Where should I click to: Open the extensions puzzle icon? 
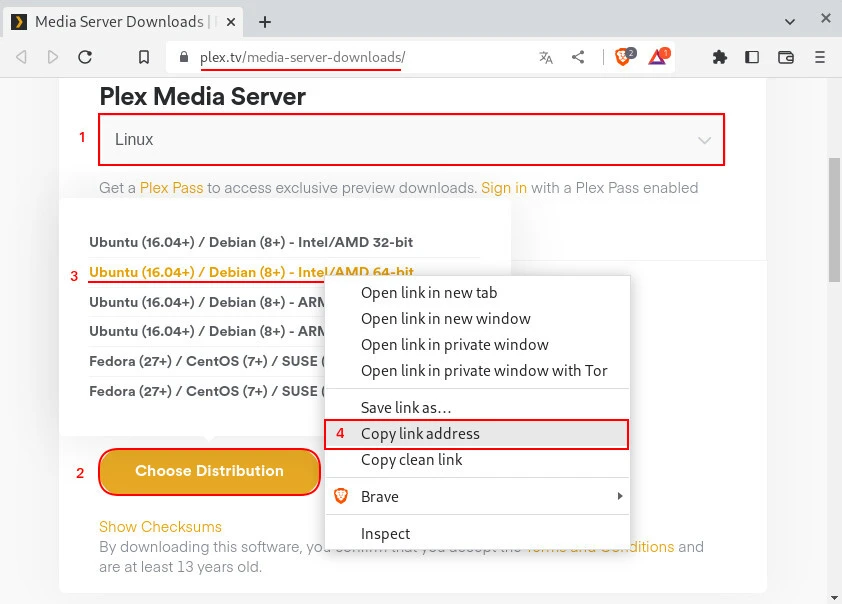(720, 57)
